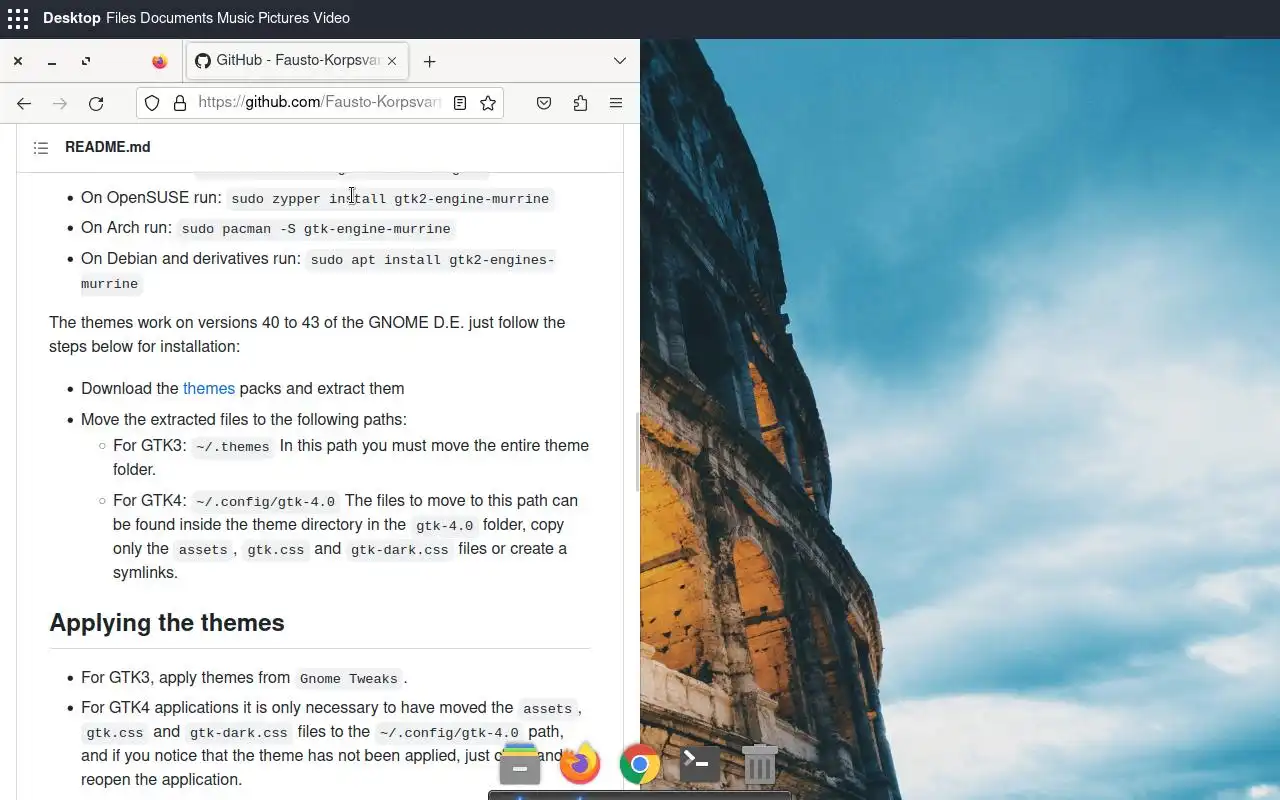Launch file manager from dock

520,765
